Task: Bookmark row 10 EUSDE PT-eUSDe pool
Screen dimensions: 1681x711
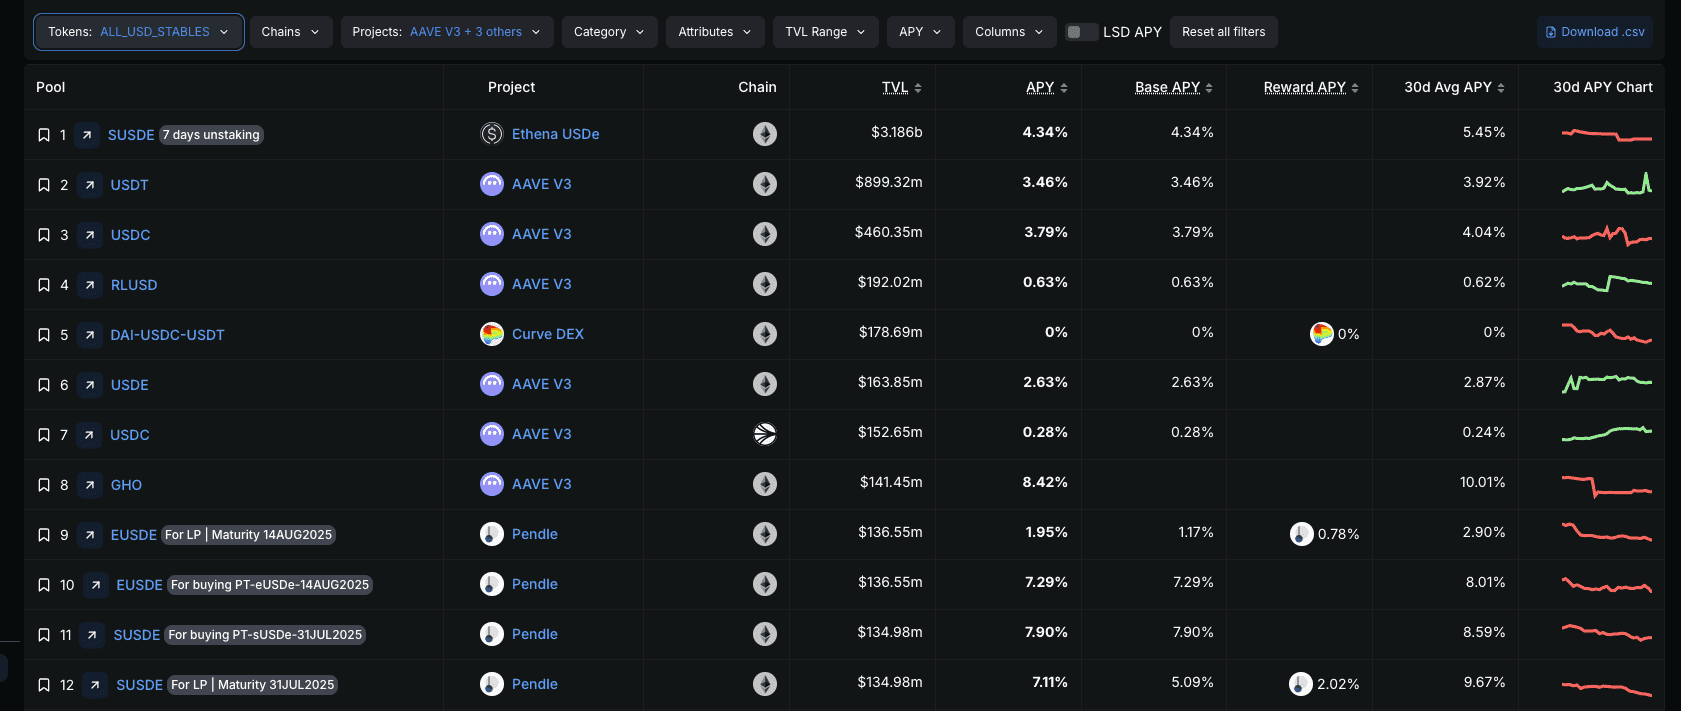Action: 44,585
